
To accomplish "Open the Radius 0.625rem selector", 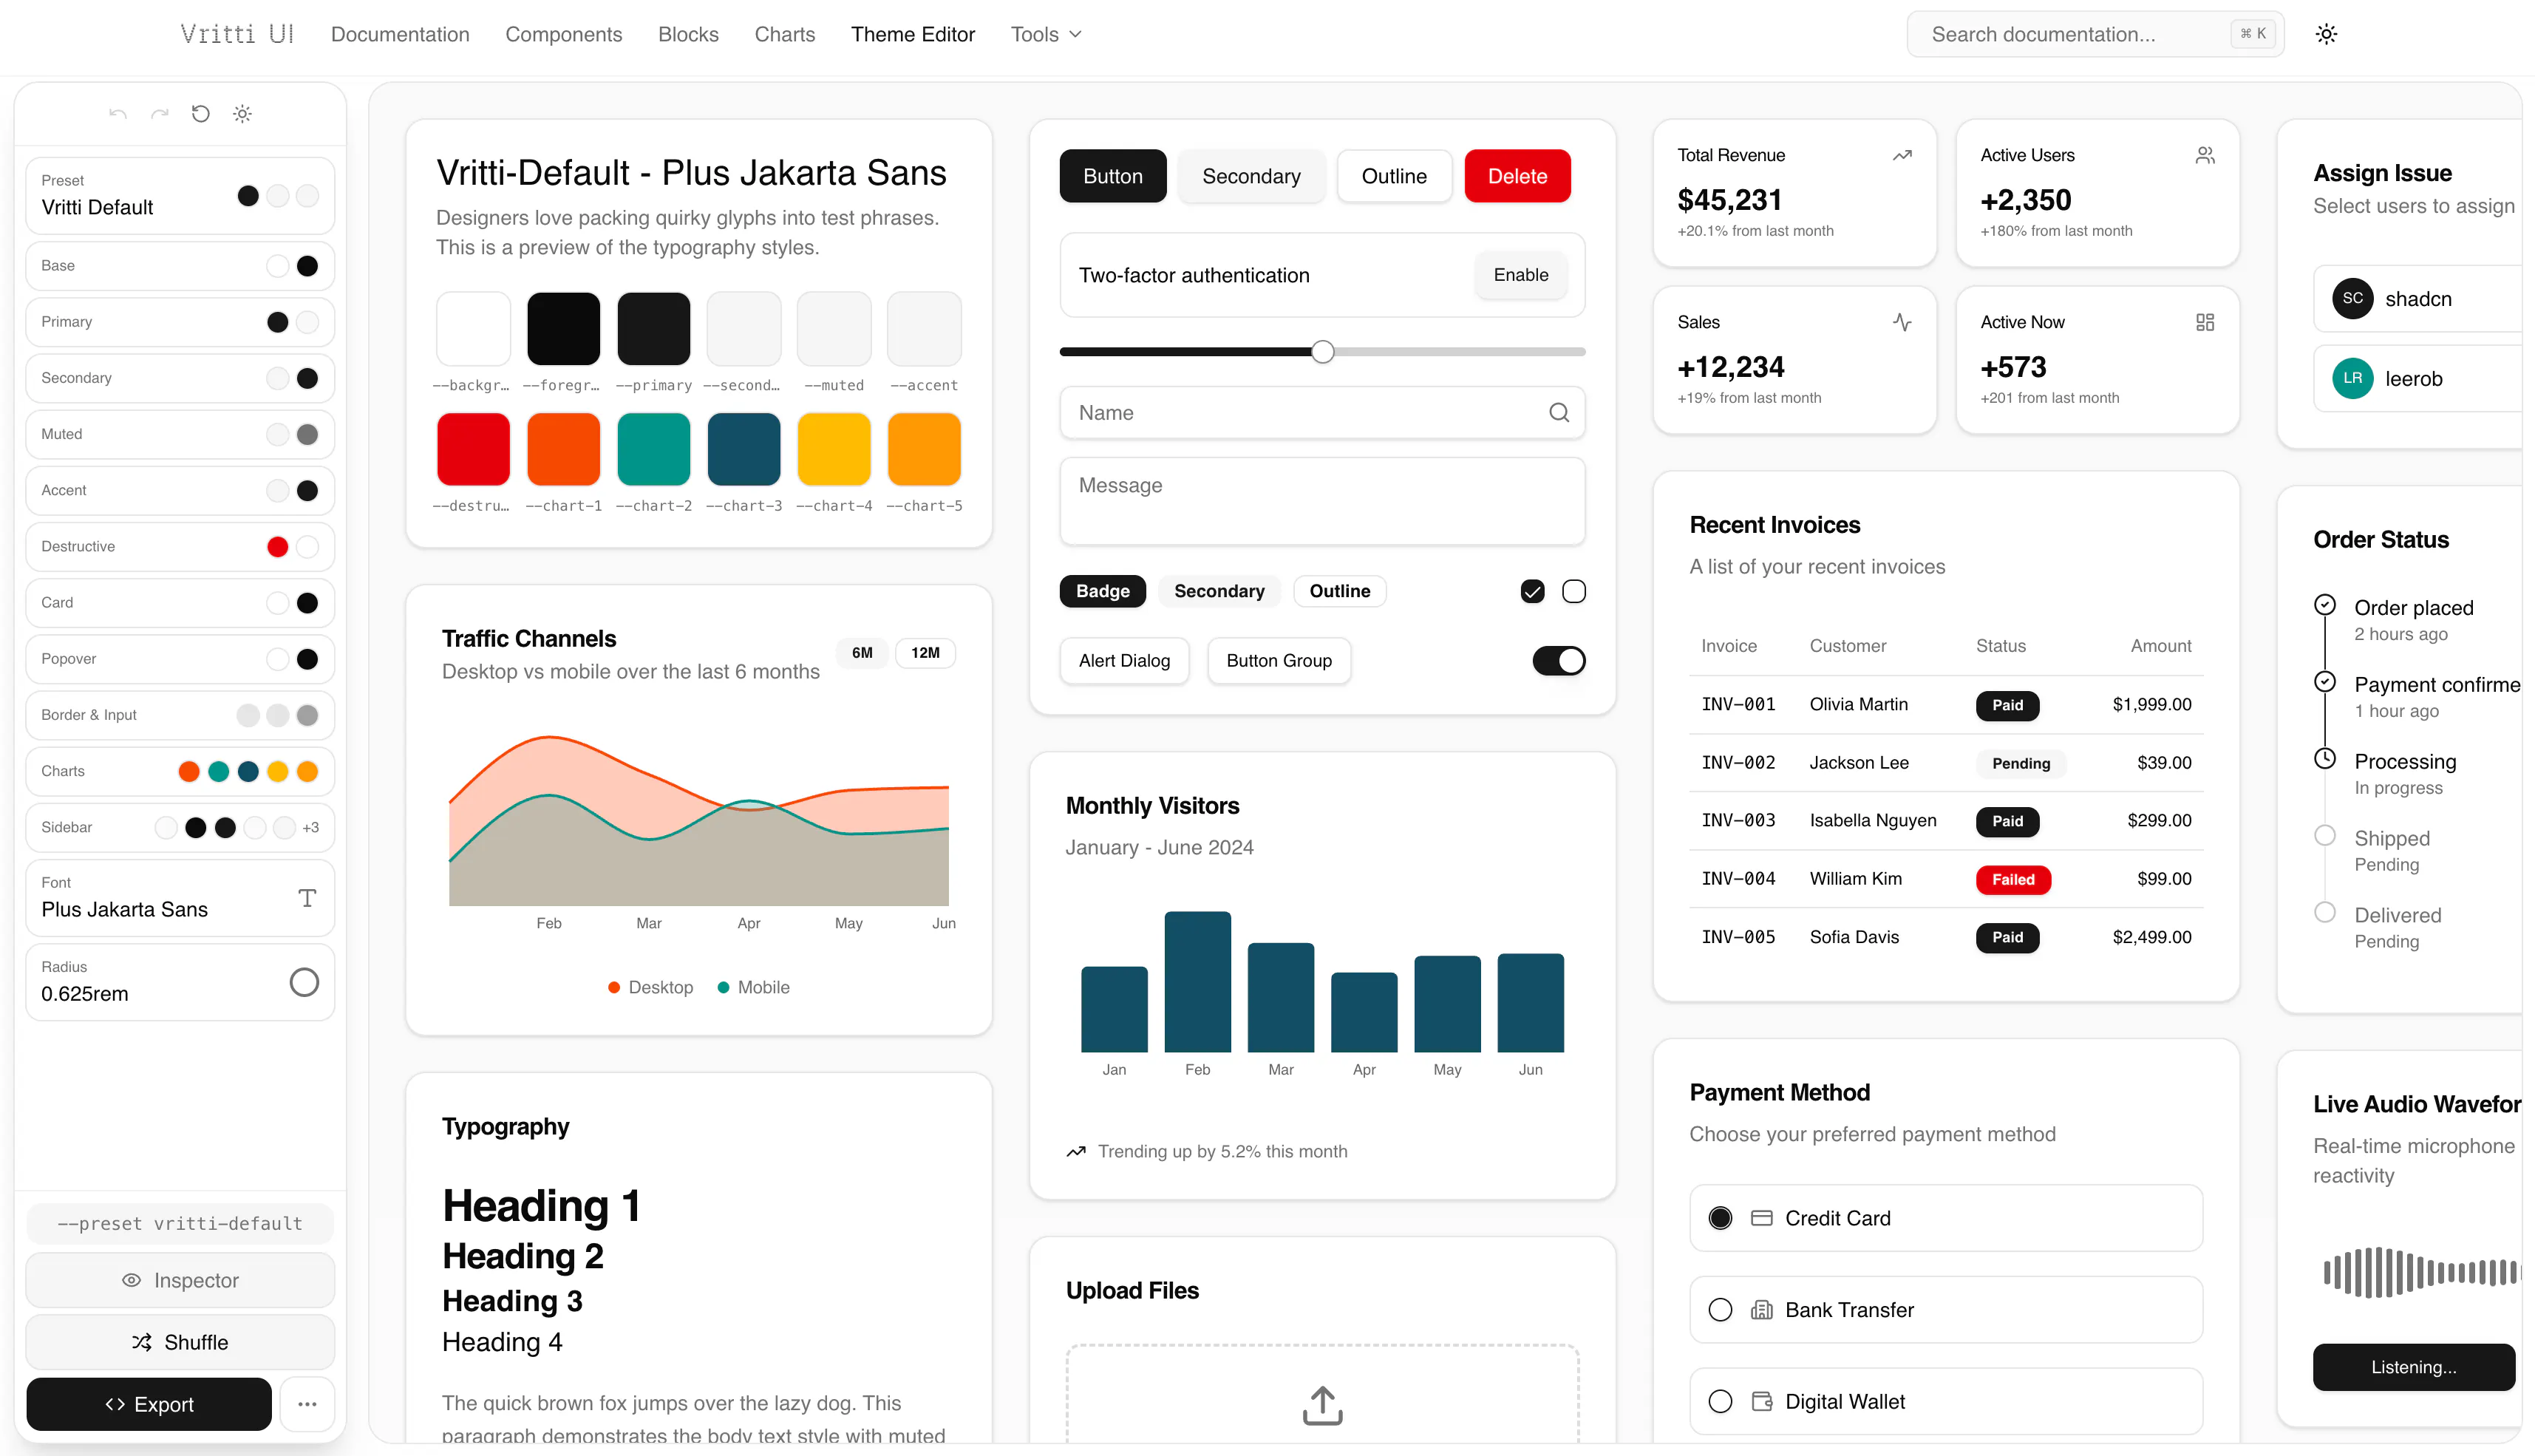I will (180, 982).
